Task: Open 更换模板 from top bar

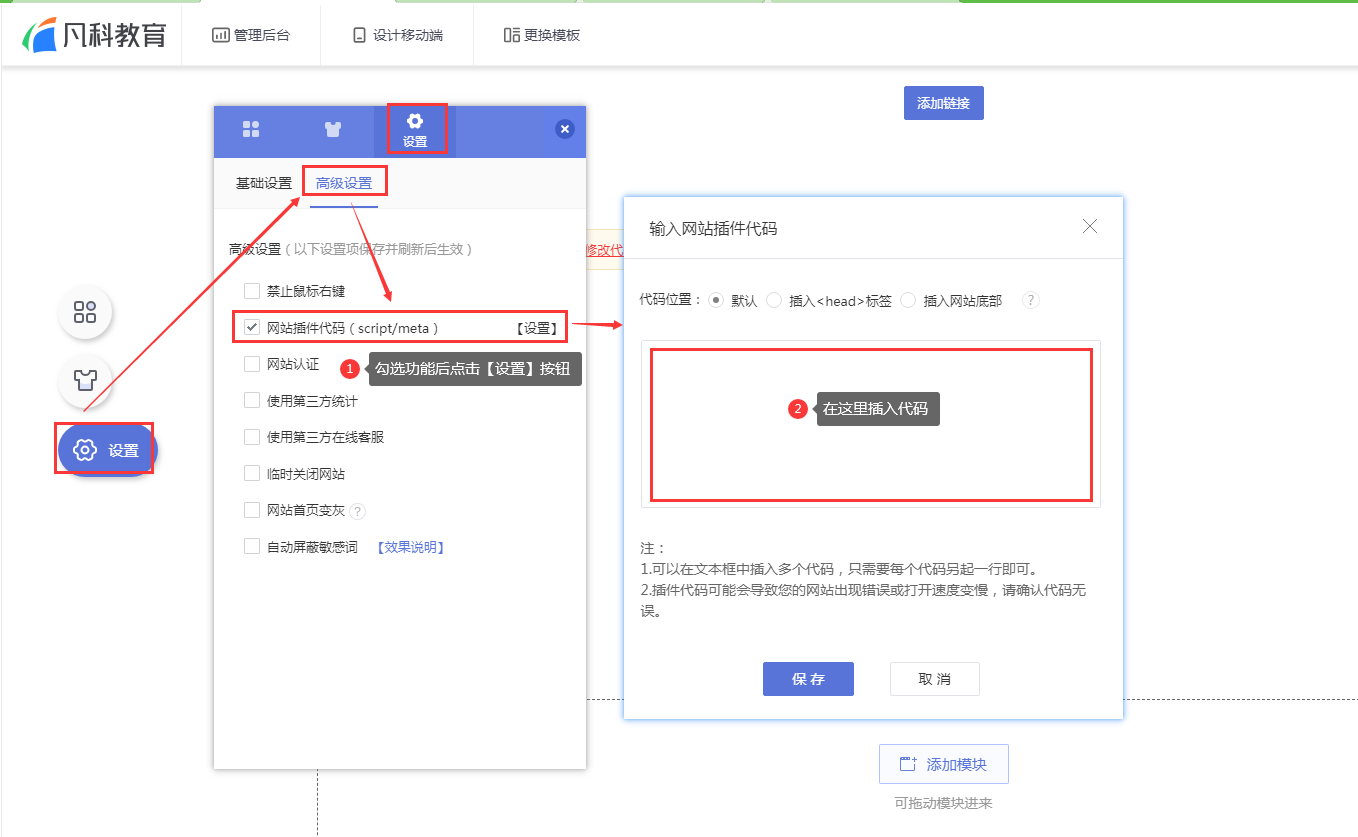Action: (542, 35)
